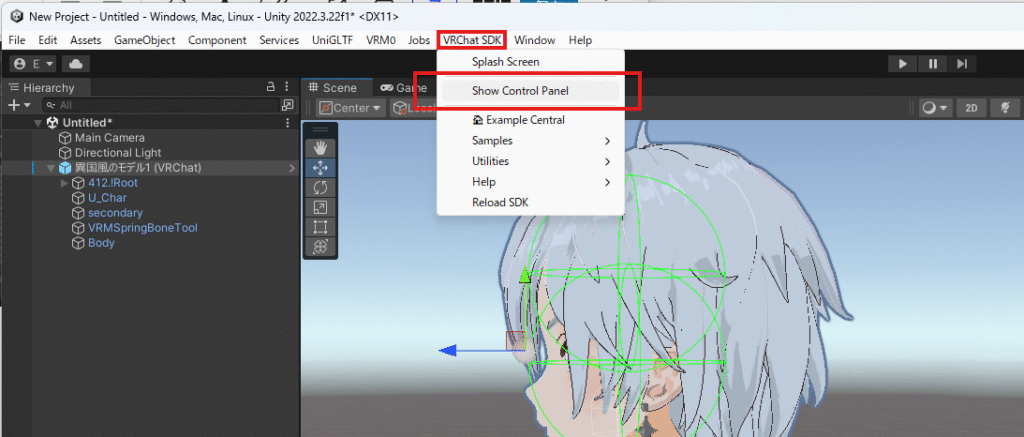Click the Unity logo in title bar

(x=16, y=16)
